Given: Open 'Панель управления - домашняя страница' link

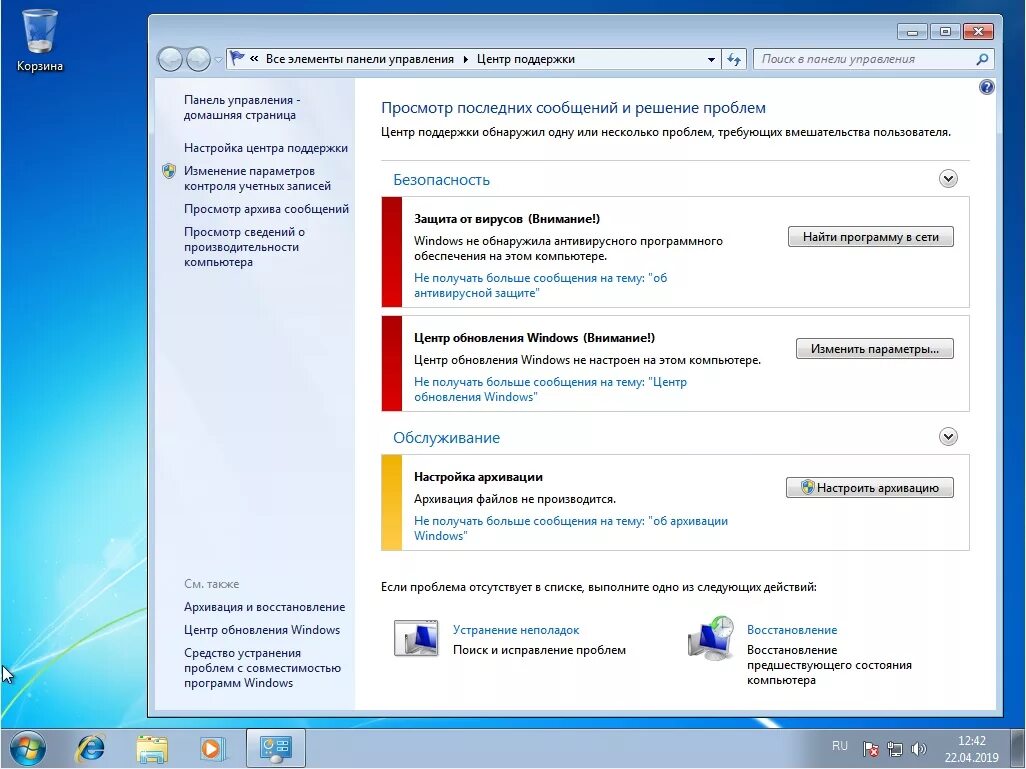Looking at the screenshot, I should pos(241,107).
